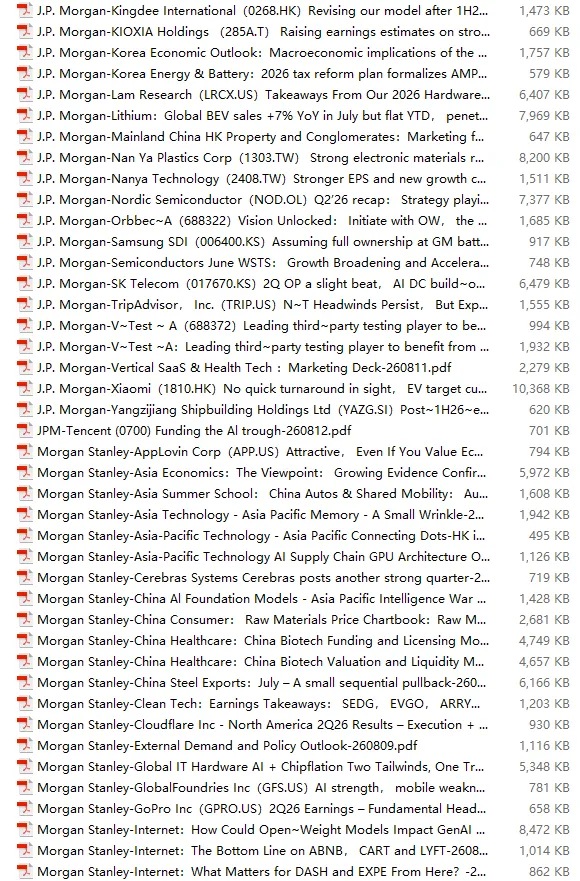Click the PDF icon next to Morgan Stanley-GoPro Inc
The height and width of the screenshot is (881, 580).
click(25, 809)
